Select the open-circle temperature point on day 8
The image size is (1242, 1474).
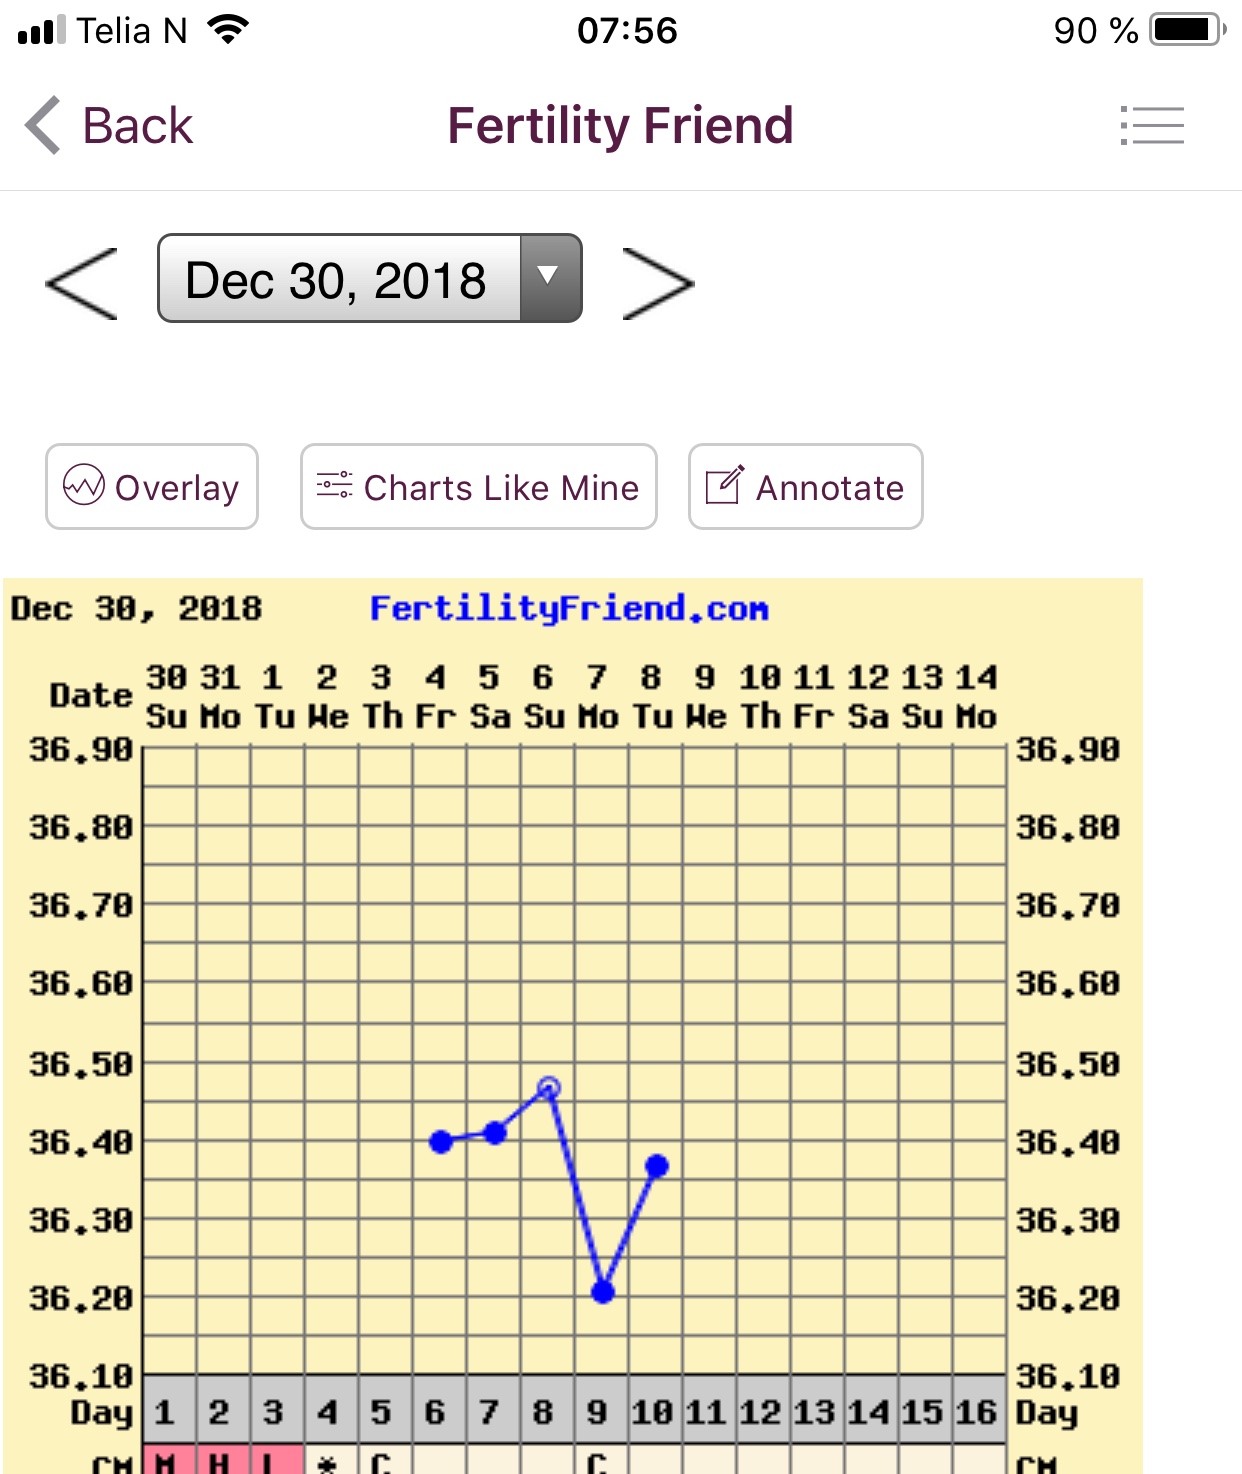(x=549, y=1087)
